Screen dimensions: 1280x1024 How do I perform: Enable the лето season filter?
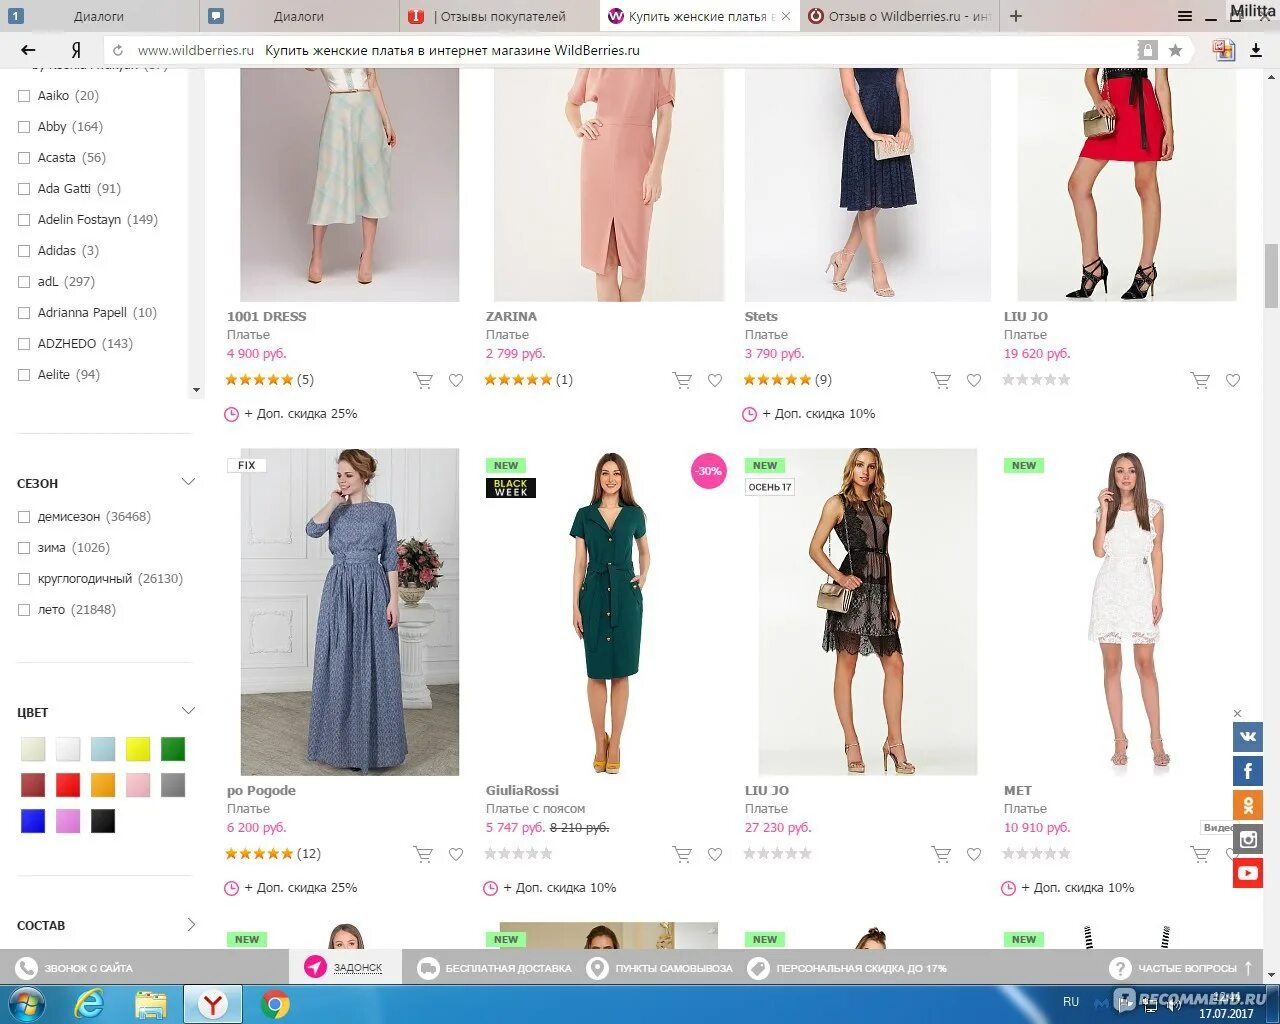click(24, 610)
